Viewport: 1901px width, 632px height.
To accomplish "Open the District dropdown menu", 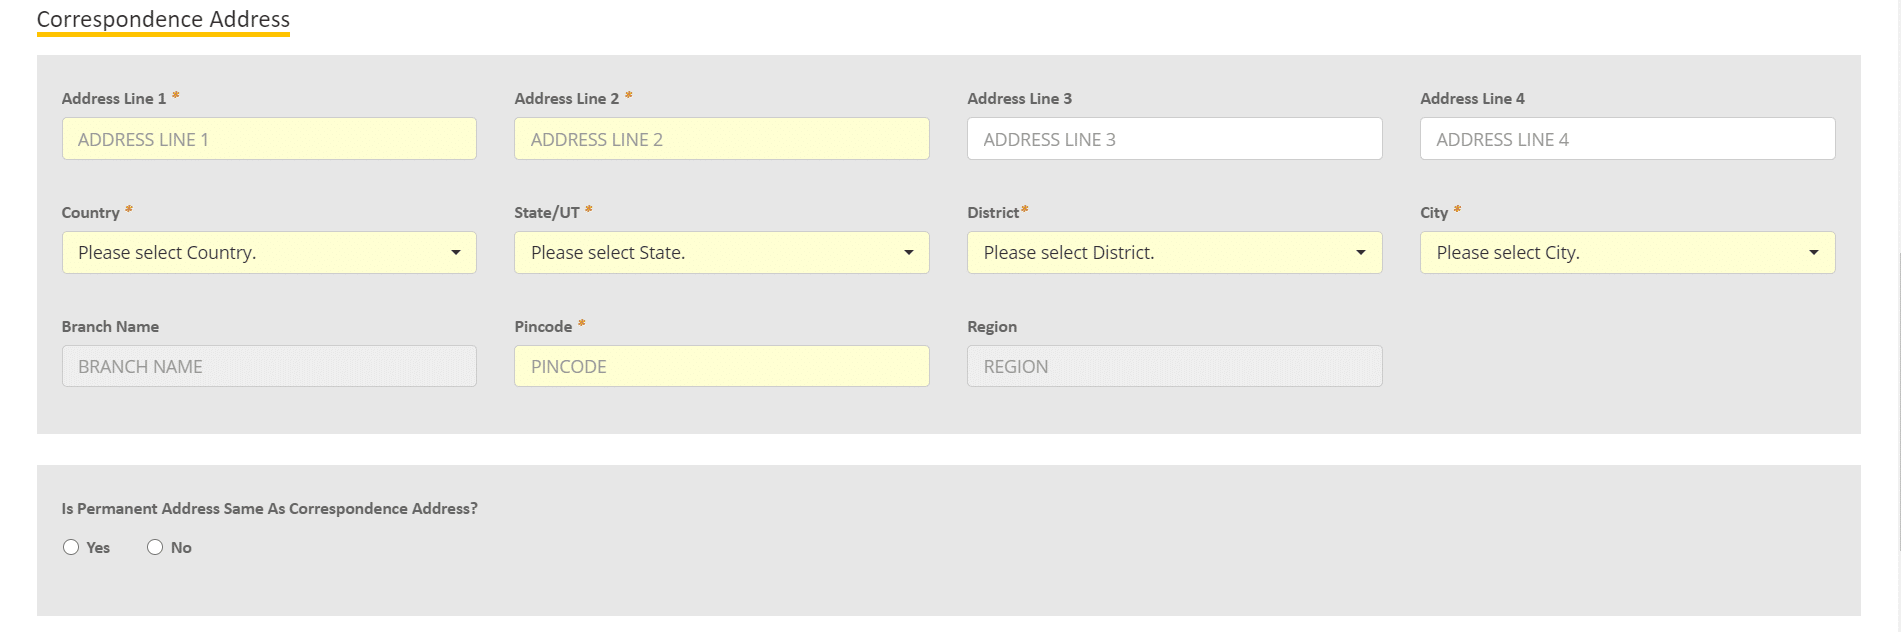I will click(1174, 253).
